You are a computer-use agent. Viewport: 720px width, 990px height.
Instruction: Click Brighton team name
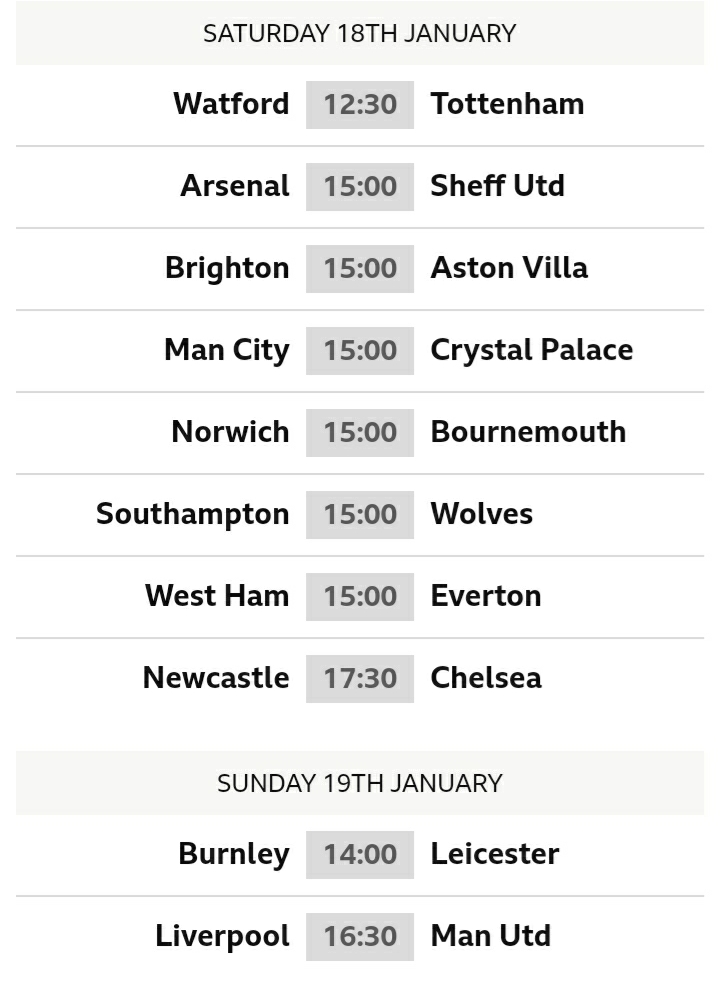coord(227,268)
